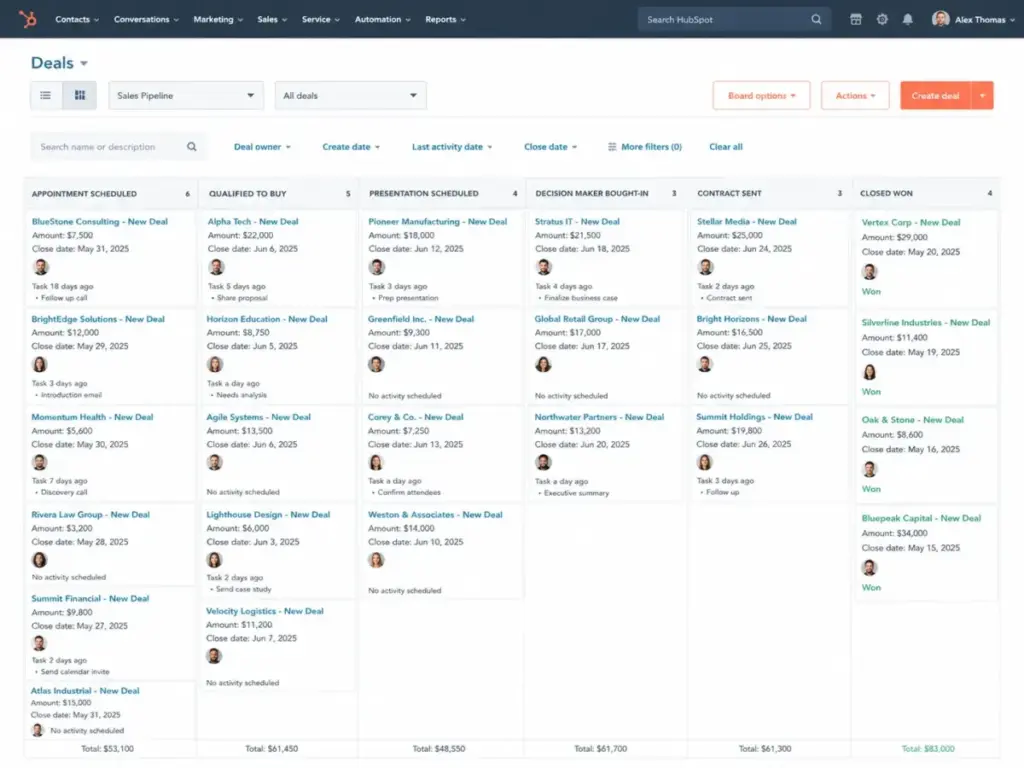
Task: Click magnifier in name or description search
Action: tap(191, 147)
